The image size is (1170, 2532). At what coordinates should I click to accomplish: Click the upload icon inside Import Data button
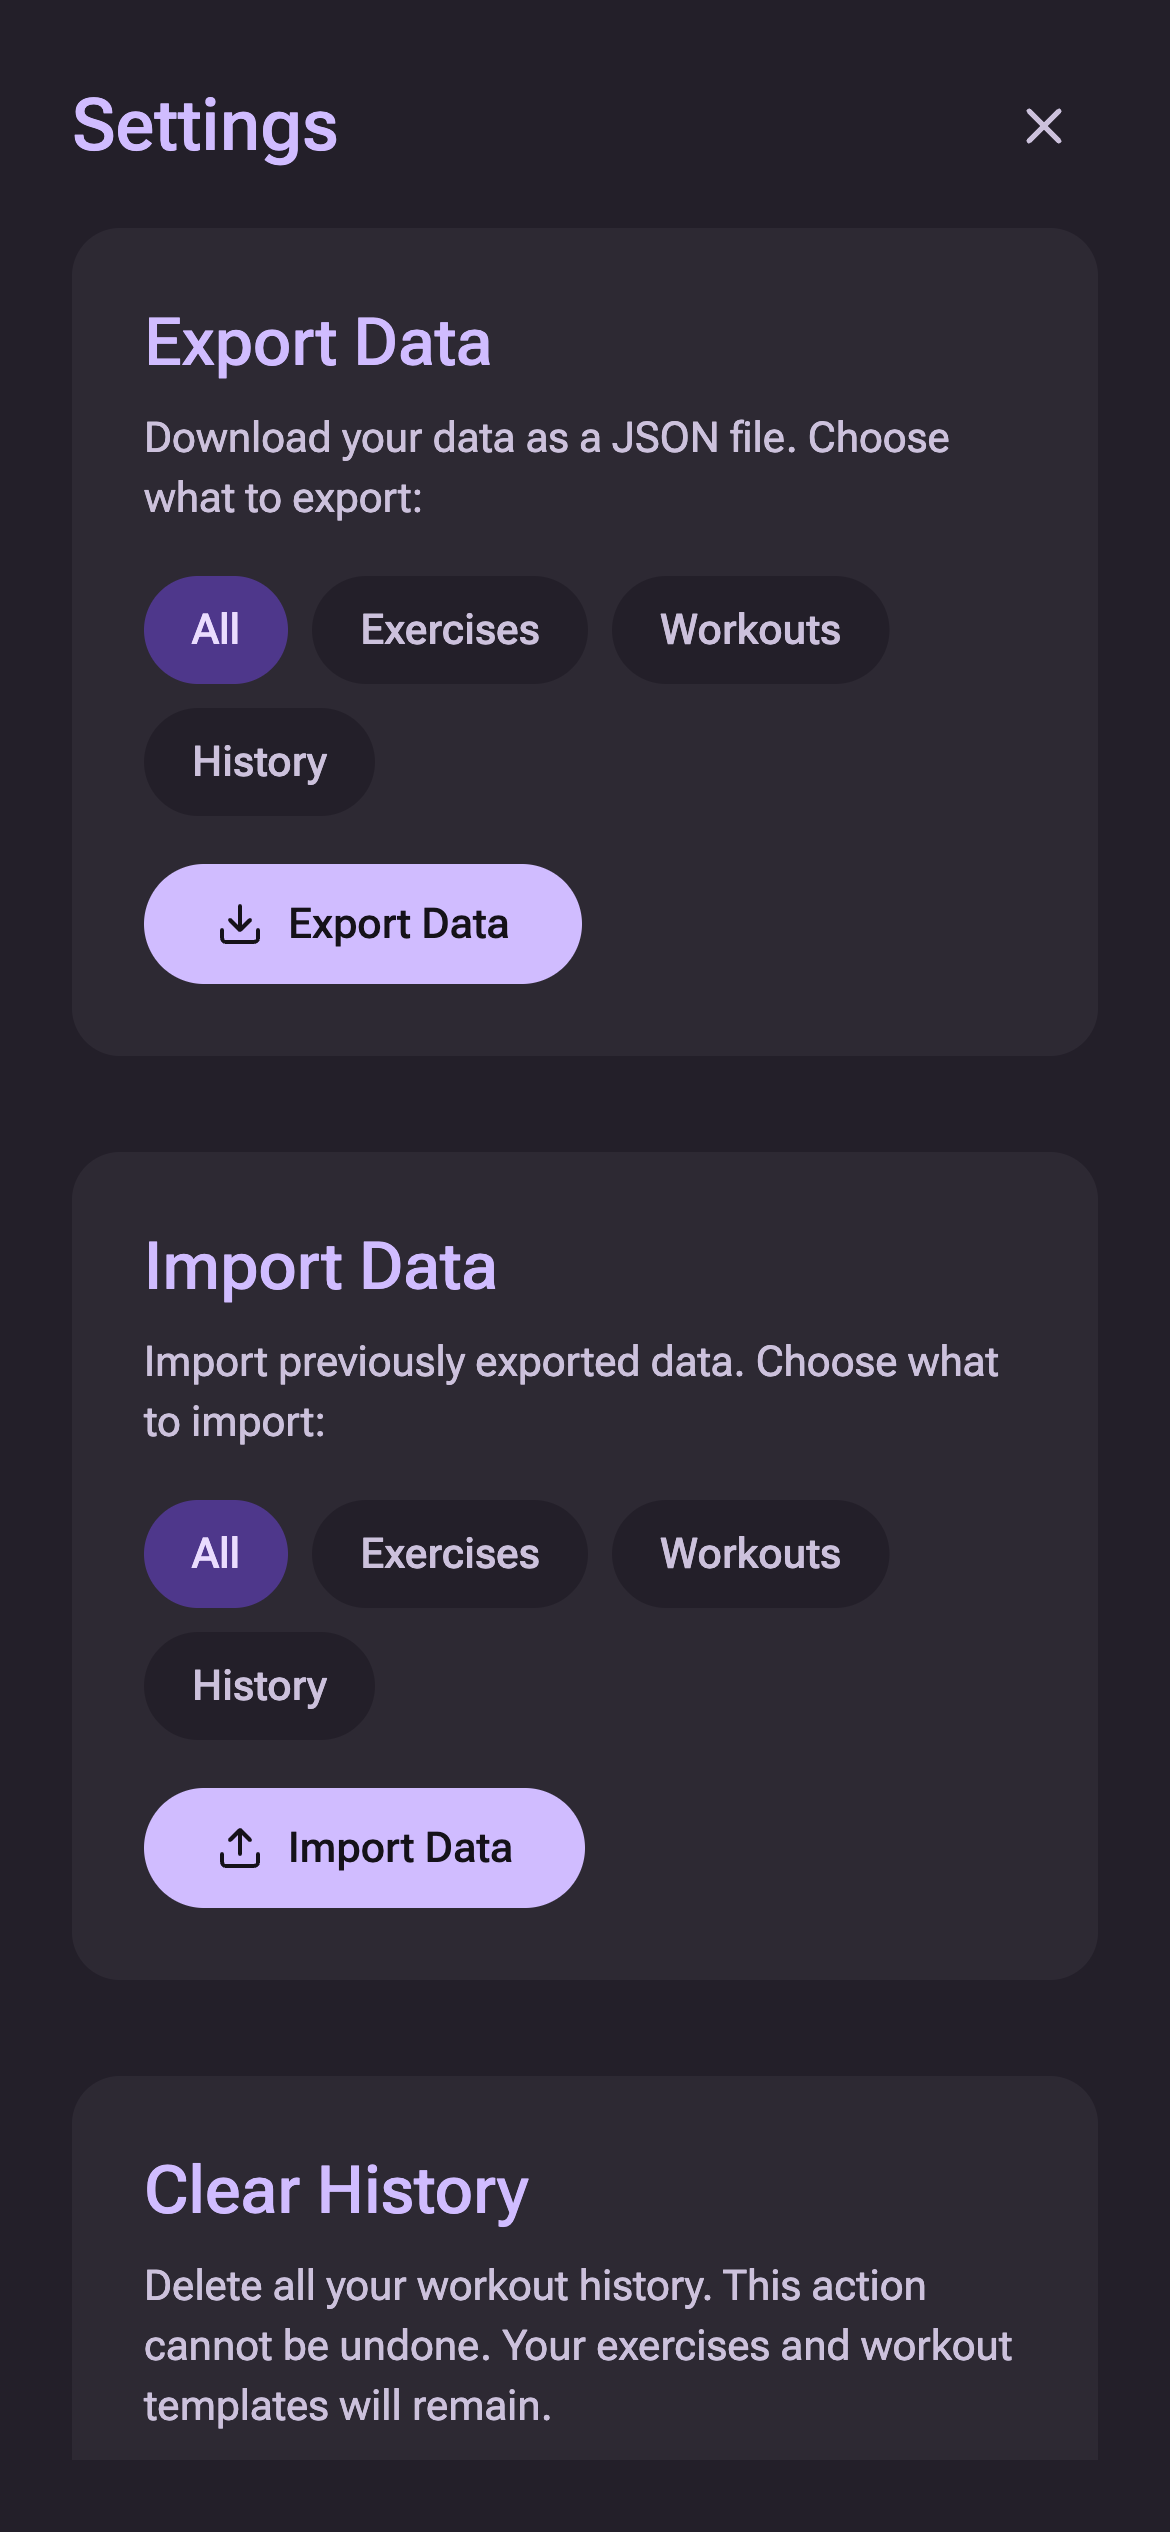pos(240,1848)
